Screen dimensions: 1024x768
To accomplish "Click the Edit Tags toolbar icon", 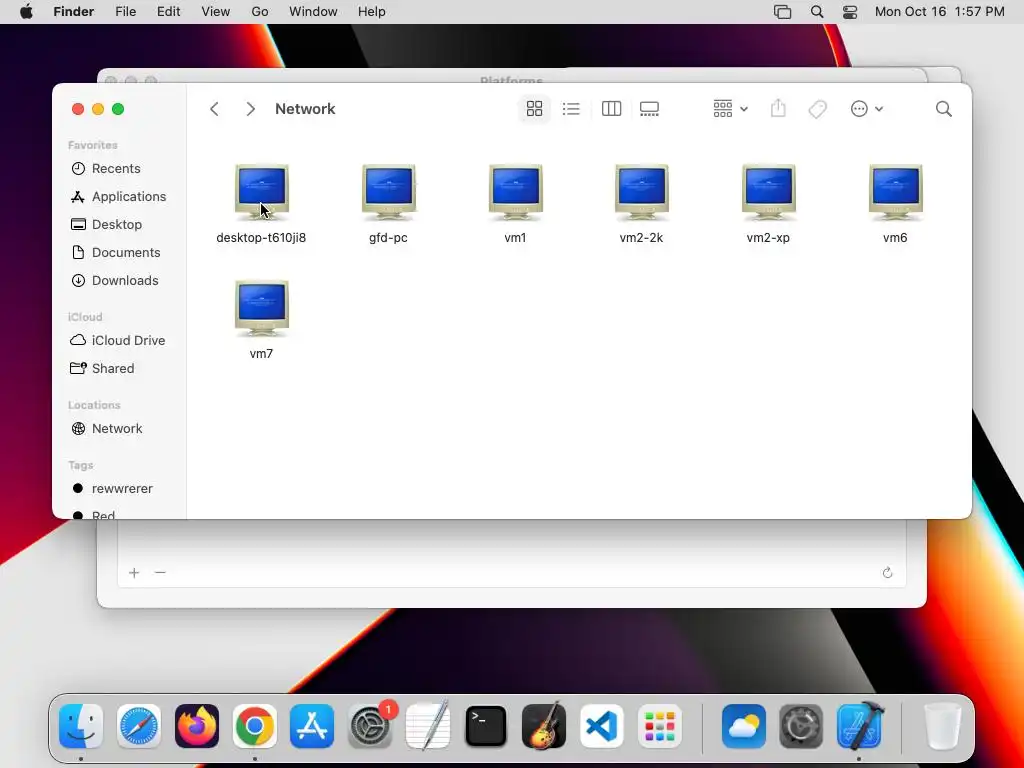I will point(818,109).
